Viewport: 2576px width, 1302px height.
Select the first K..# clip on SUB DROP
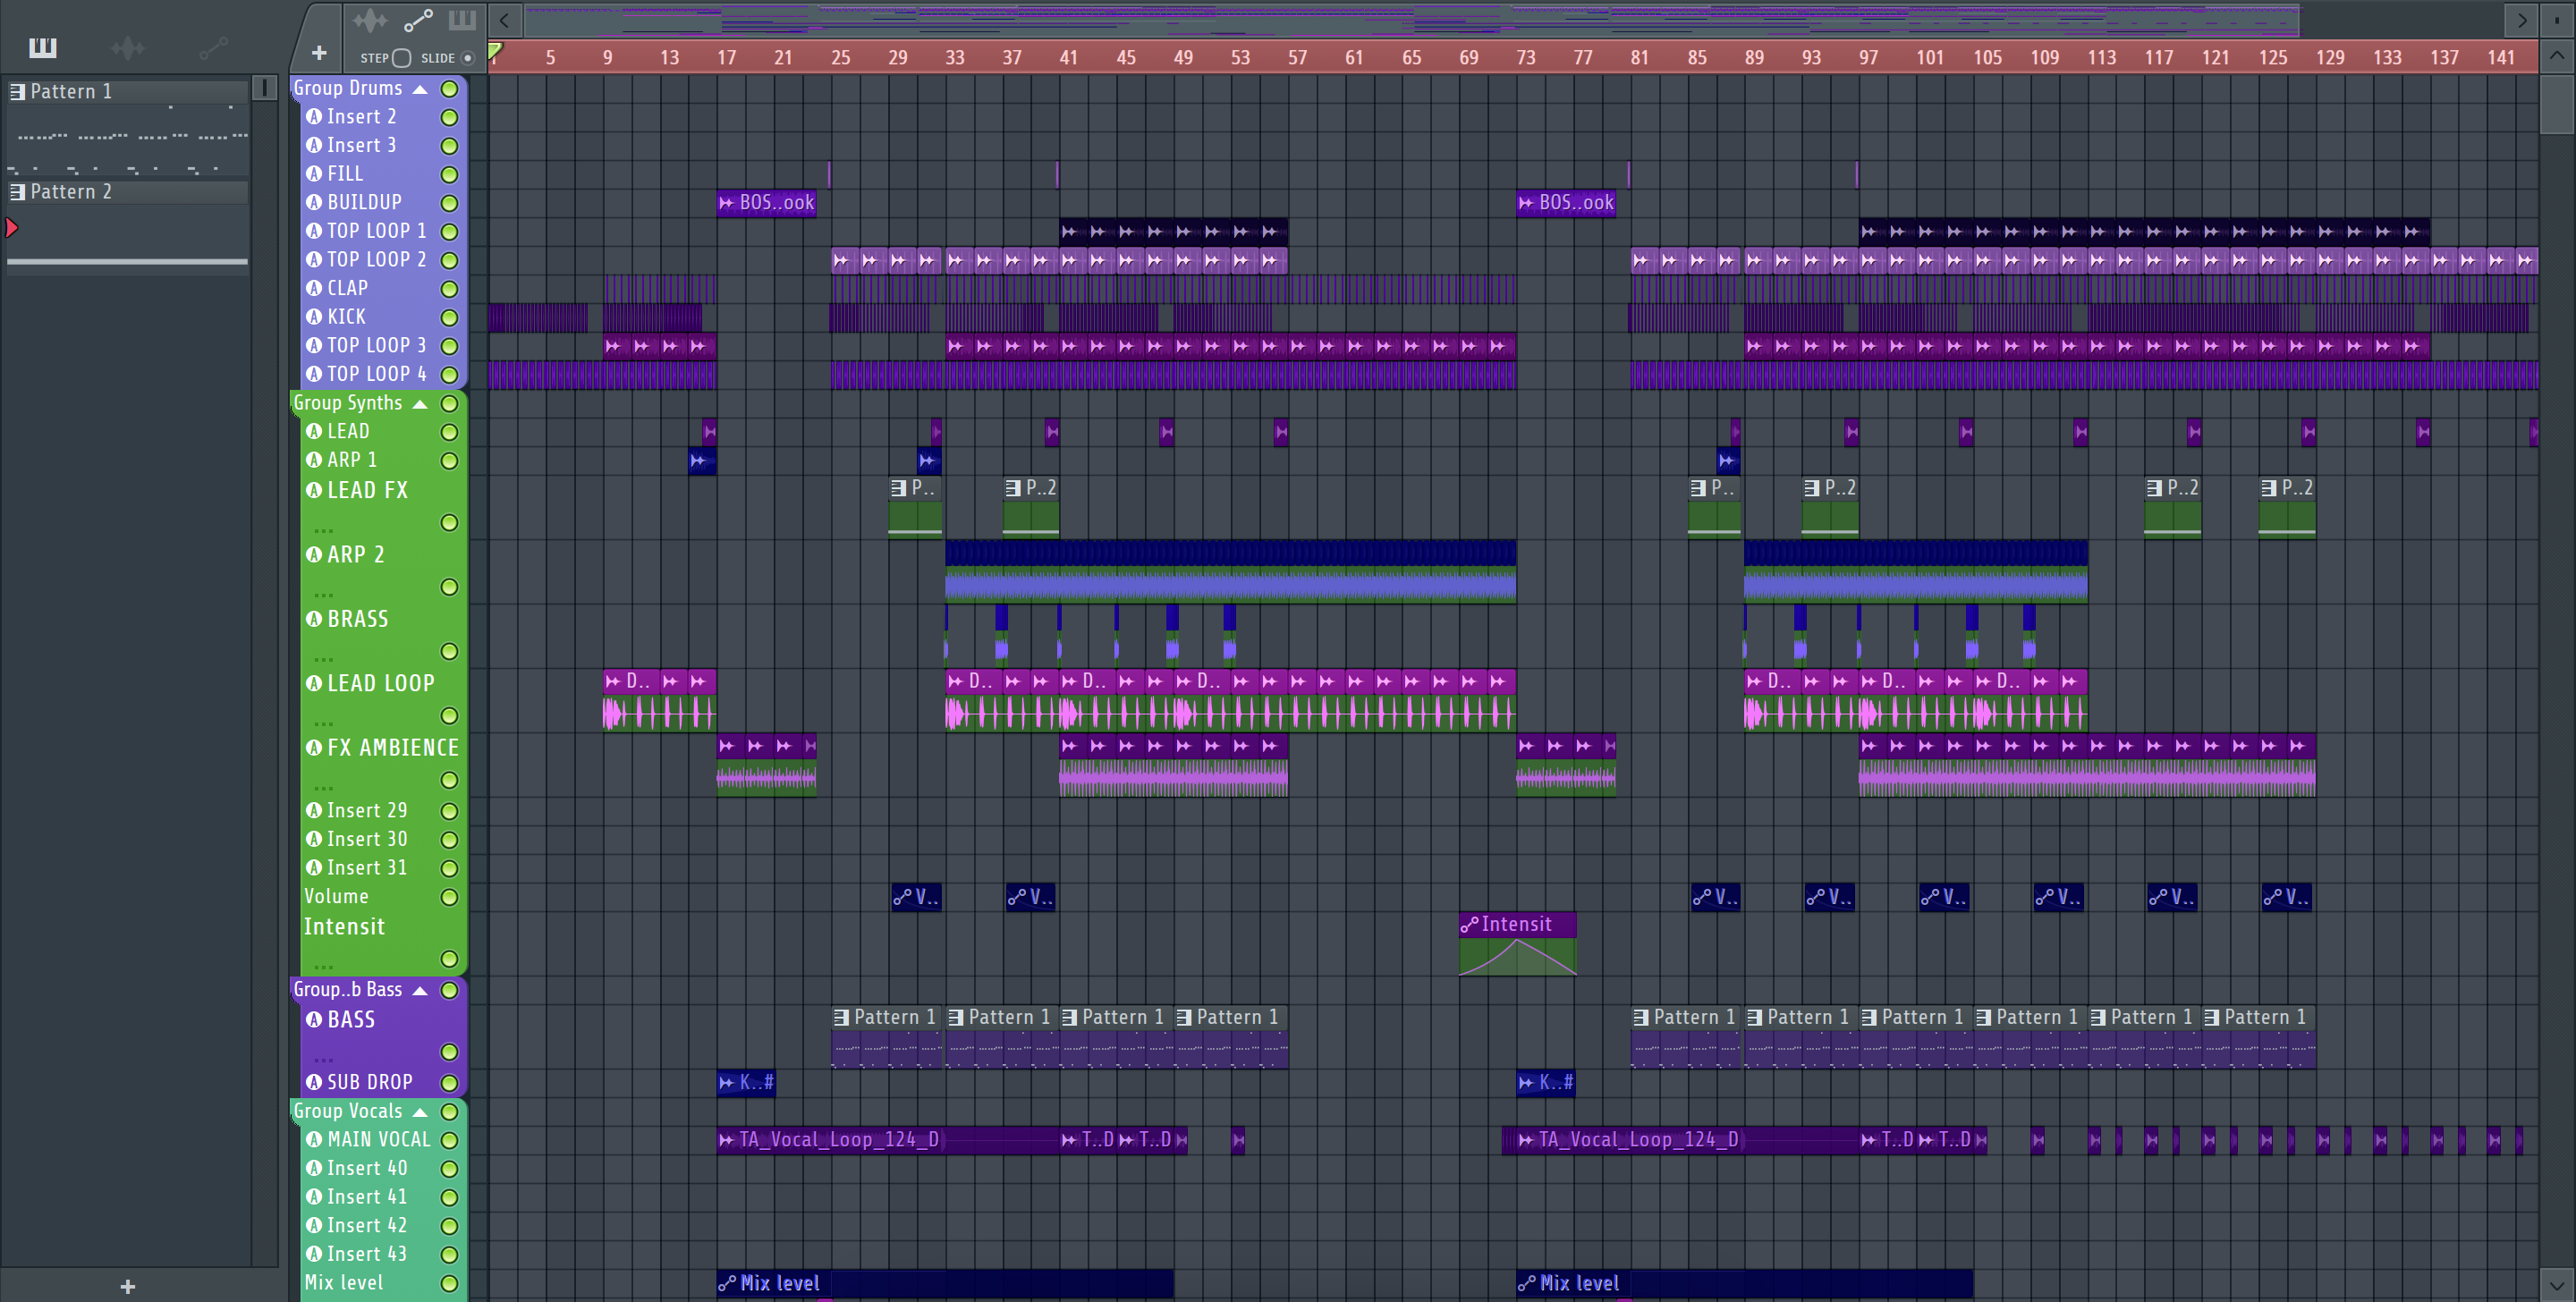[x=746, y=1082]
